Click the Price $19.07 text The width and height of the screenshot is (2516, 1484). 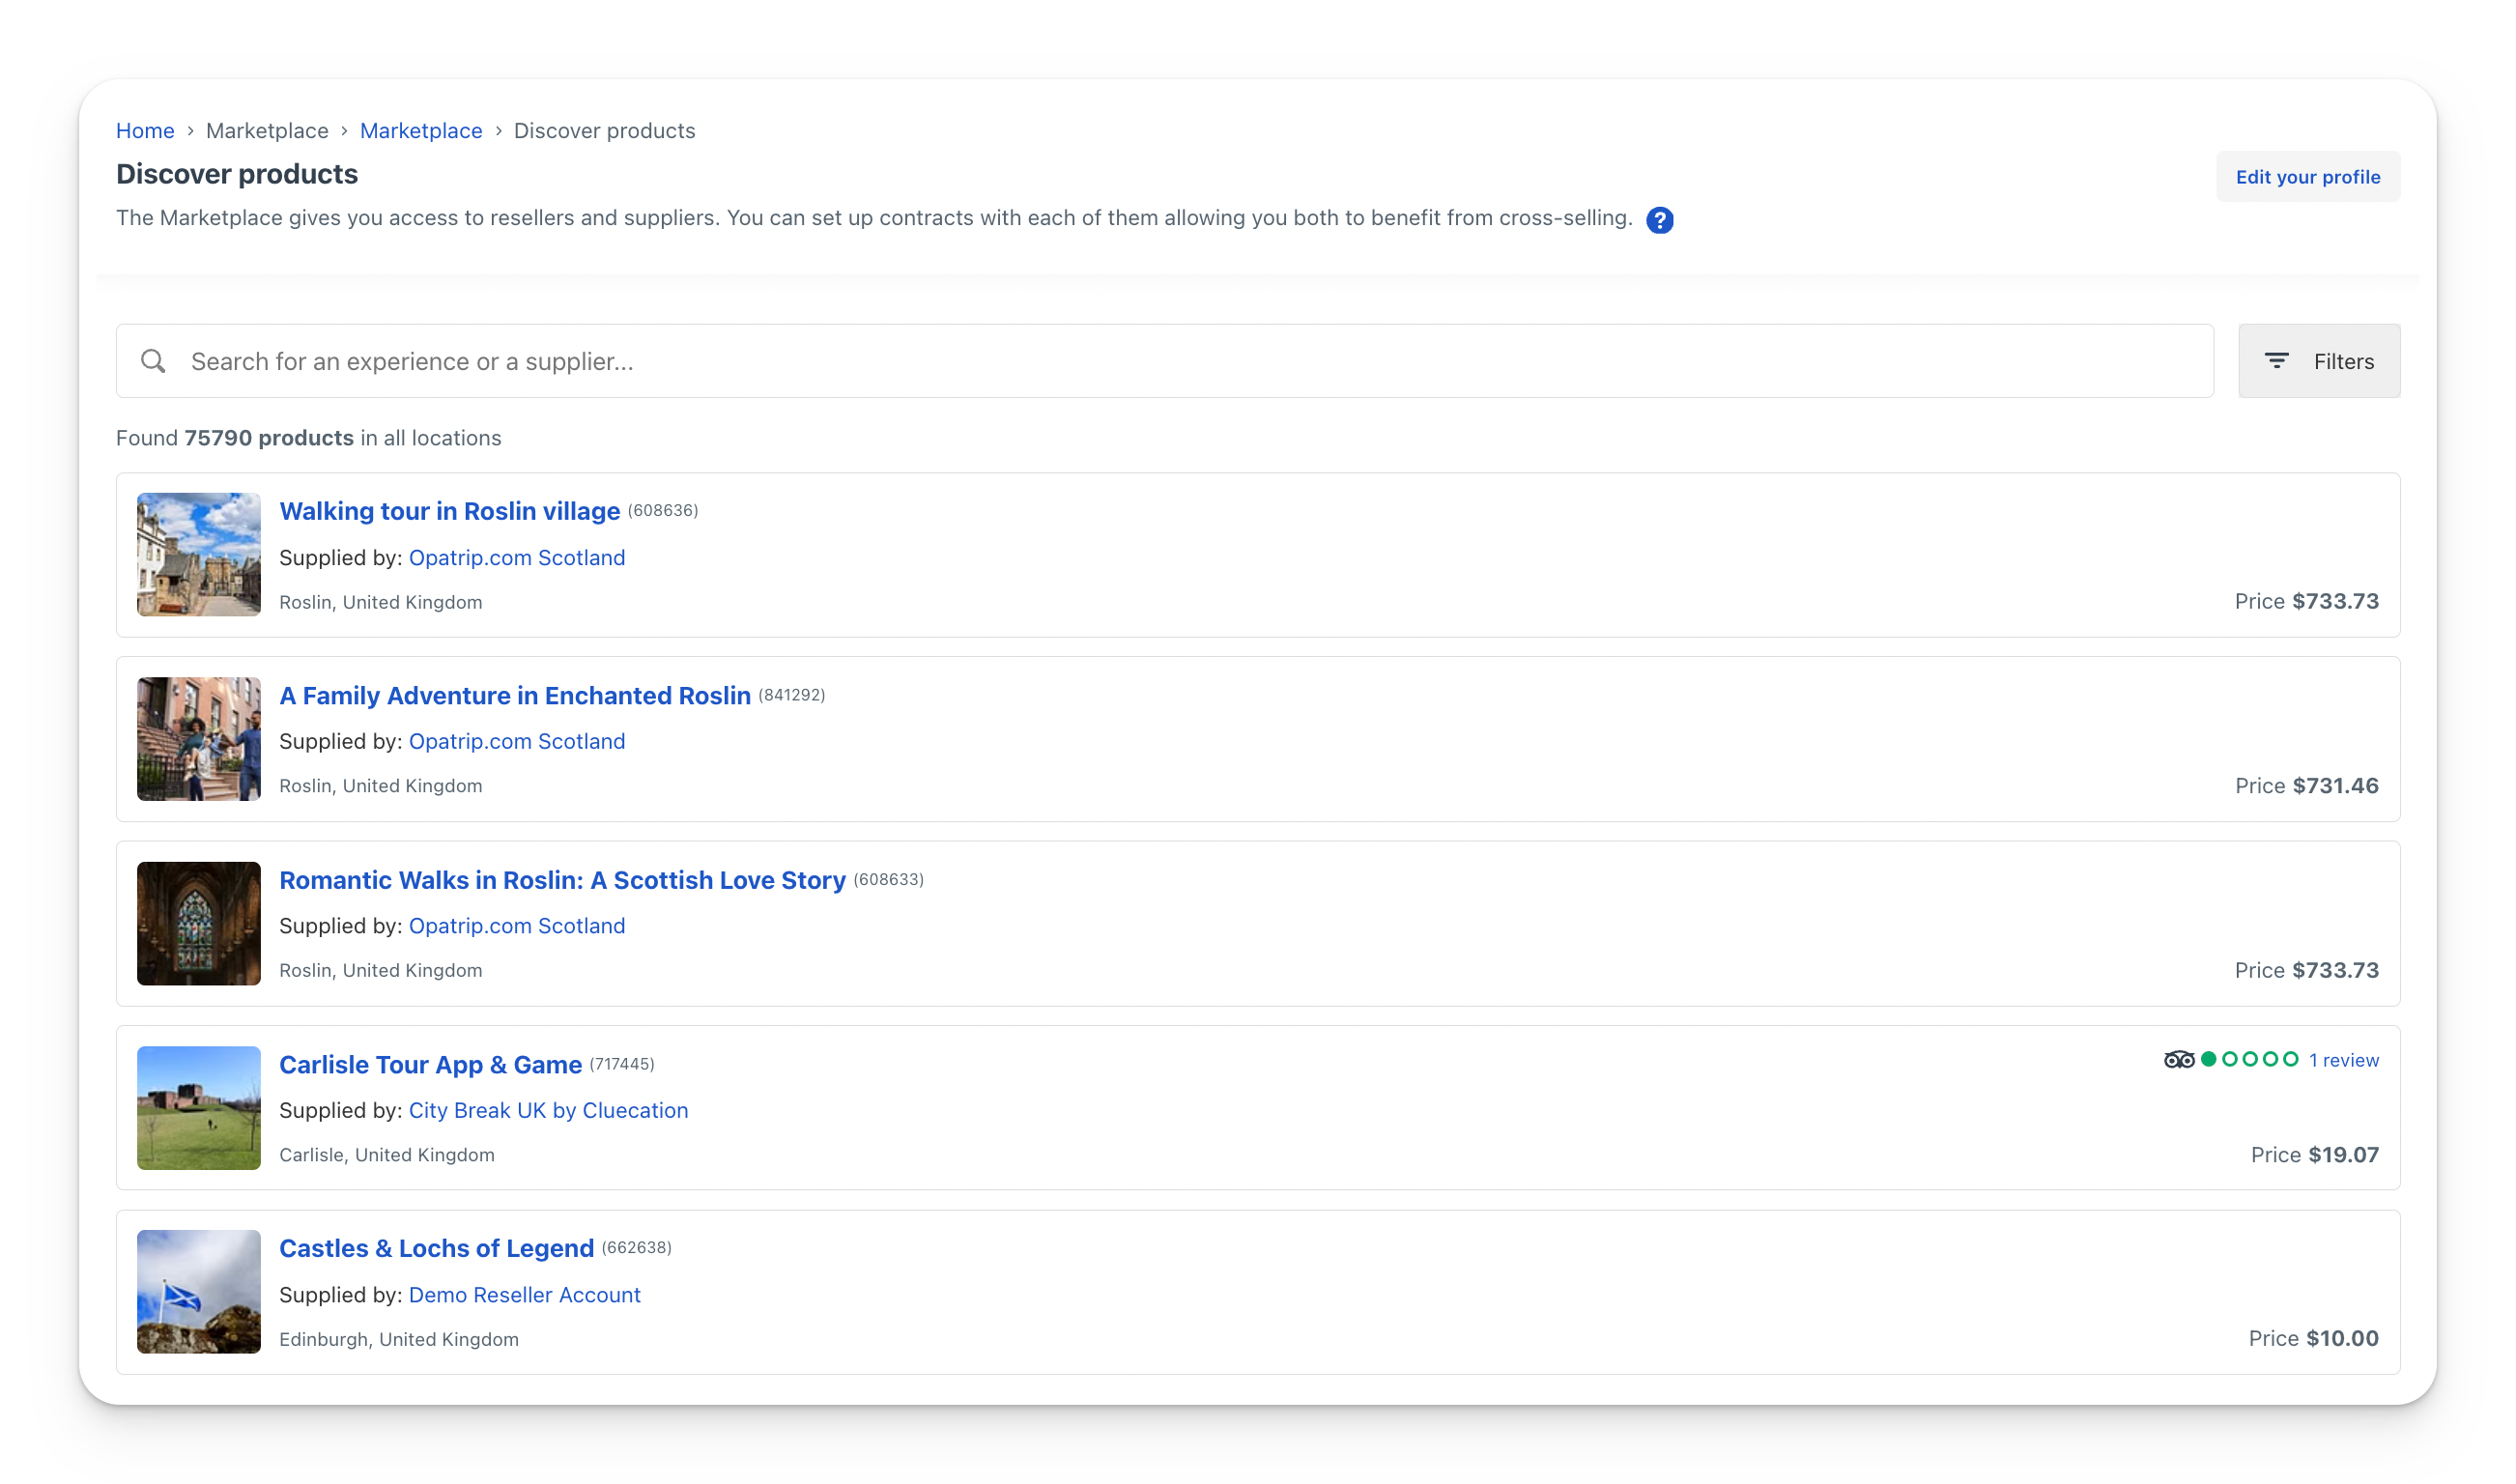tap(2315, 1155)
